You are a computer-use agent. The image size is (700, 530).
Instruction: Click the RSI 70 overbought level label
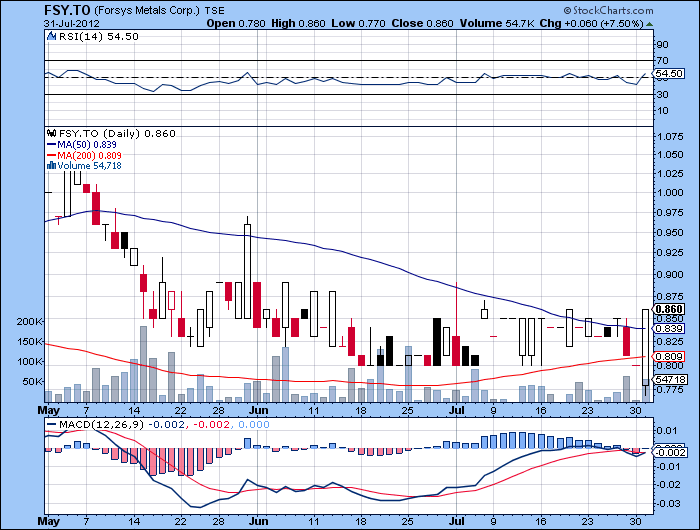[662, 60]
